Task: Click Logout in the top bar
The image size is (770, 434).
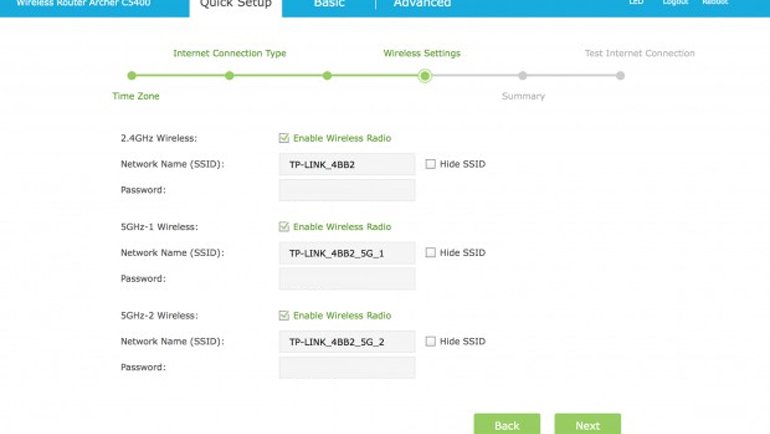Action: tap(675, 3)
